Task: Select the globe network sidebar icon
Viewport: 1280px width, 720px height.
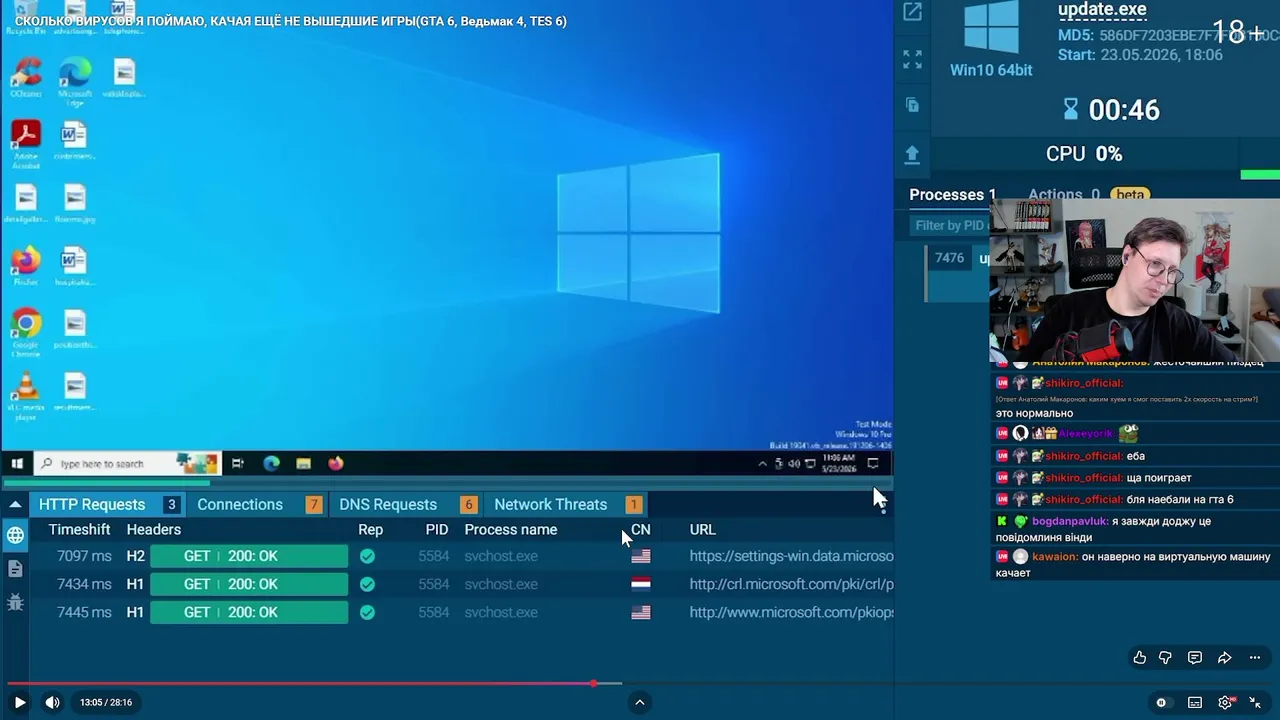Action: pyautogui.click(x=15, y=535)
